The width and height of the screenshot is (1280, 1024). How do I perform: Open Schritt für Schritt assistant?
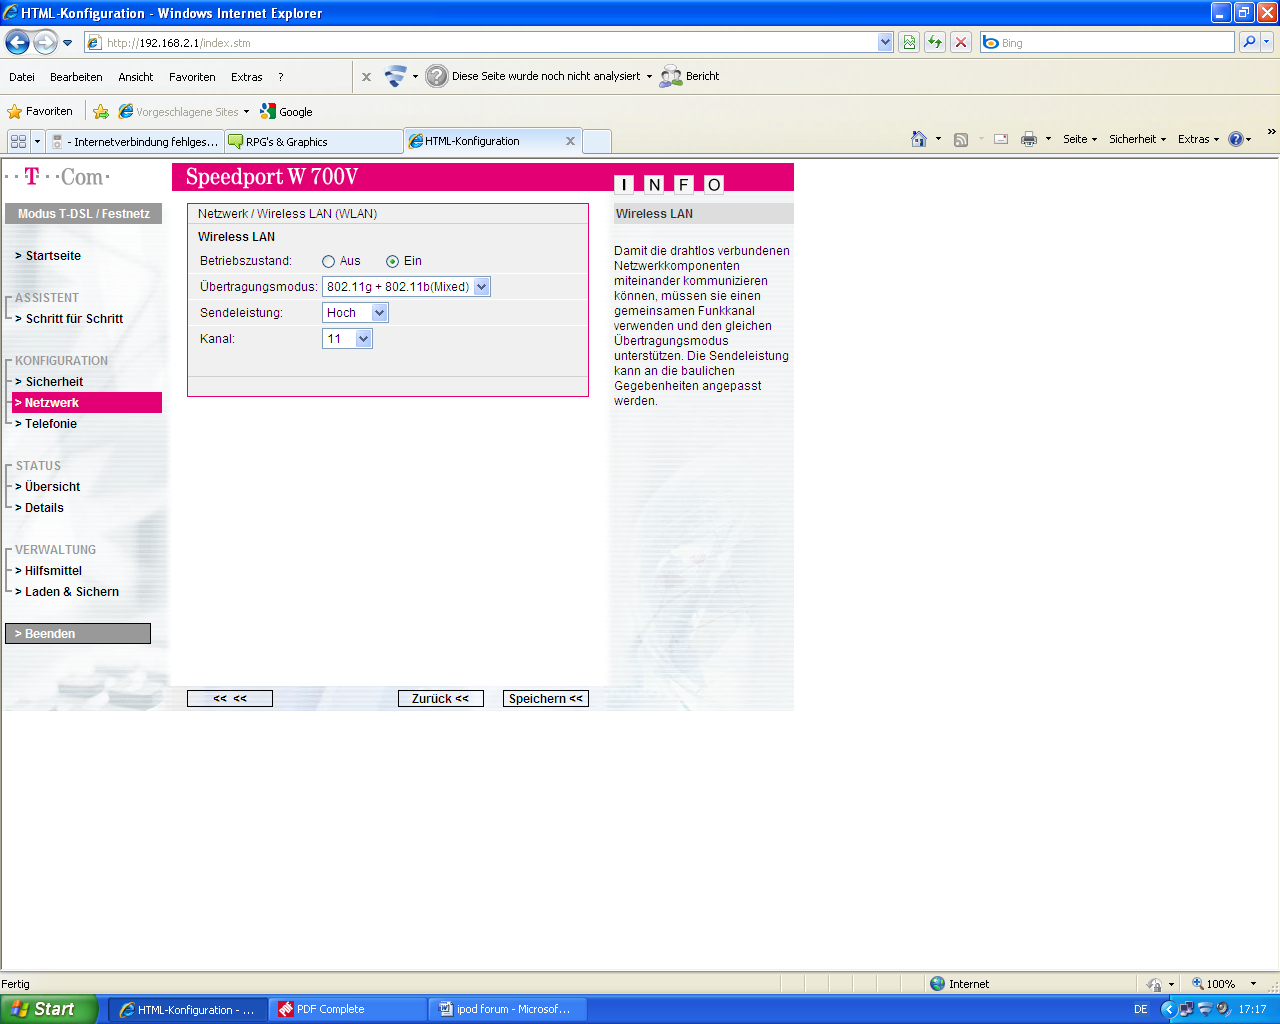pos(74,319)
